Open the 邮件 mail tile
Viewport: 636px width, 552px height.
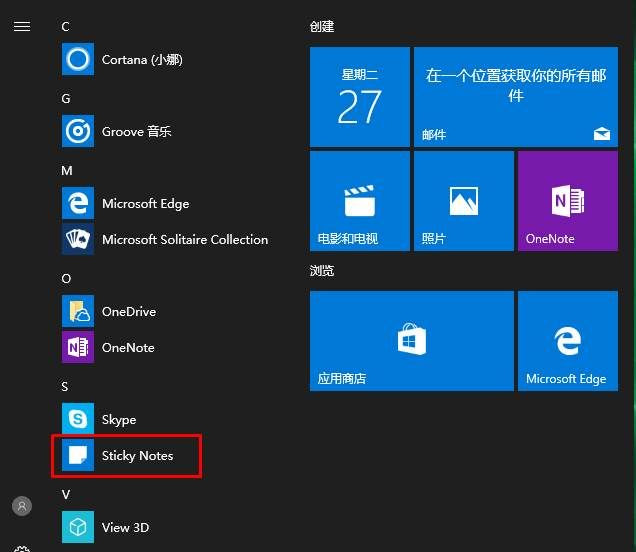[x=515, y=97]
